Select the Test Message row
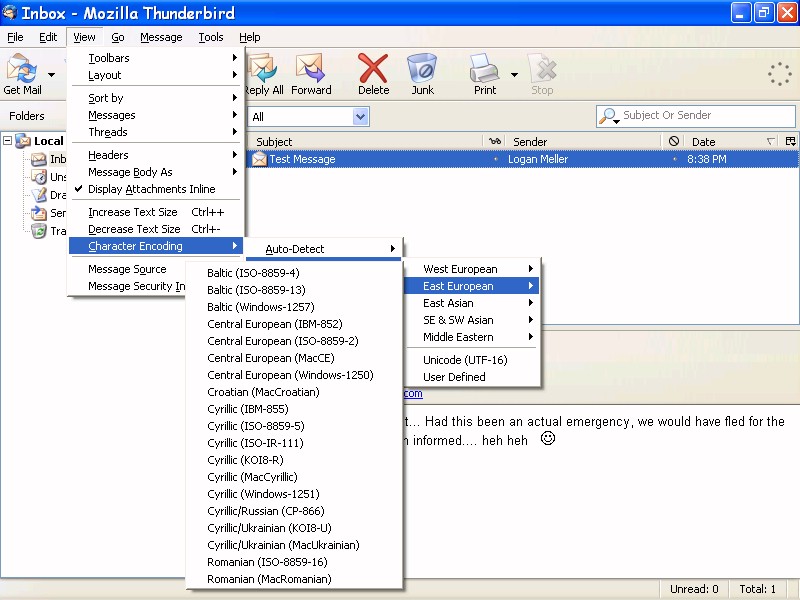 point(522,159)
